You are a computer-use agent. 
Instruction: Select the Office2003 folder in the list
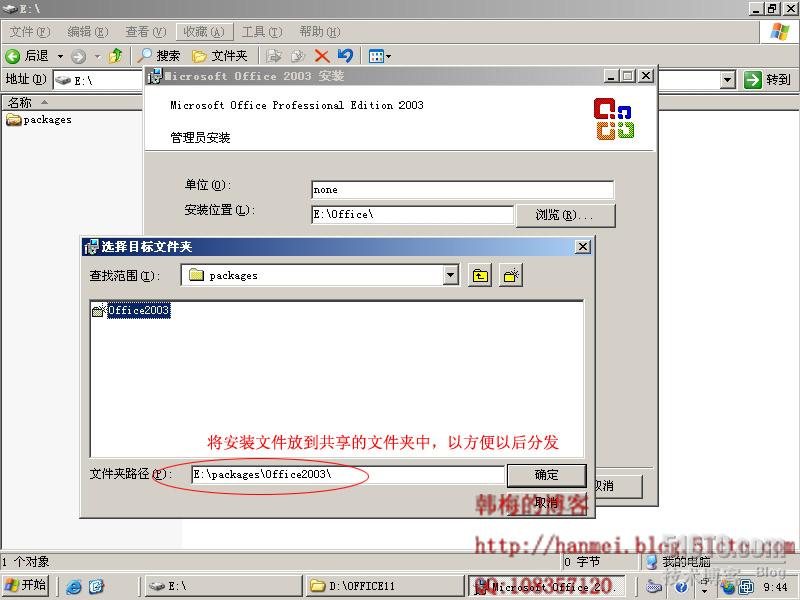pyautogui.click(x=131, y=310)
